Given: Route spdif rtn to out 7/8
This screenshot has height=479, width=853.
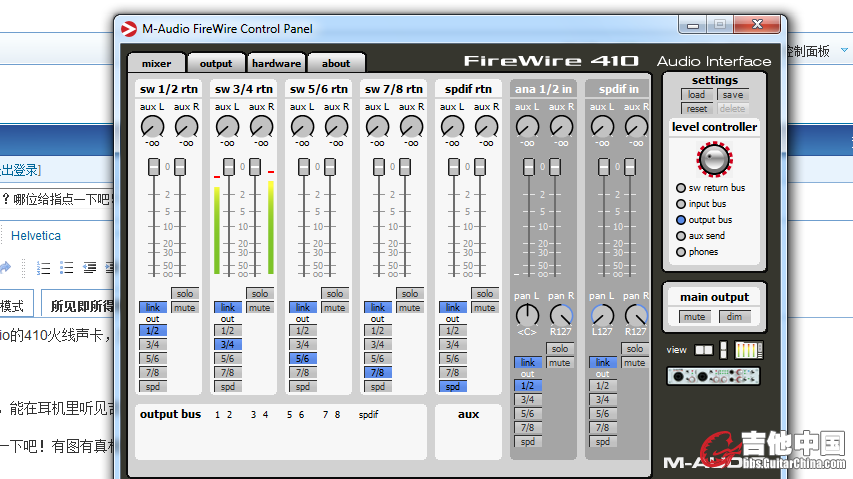Looking at the screenshot, I should 453,373.
